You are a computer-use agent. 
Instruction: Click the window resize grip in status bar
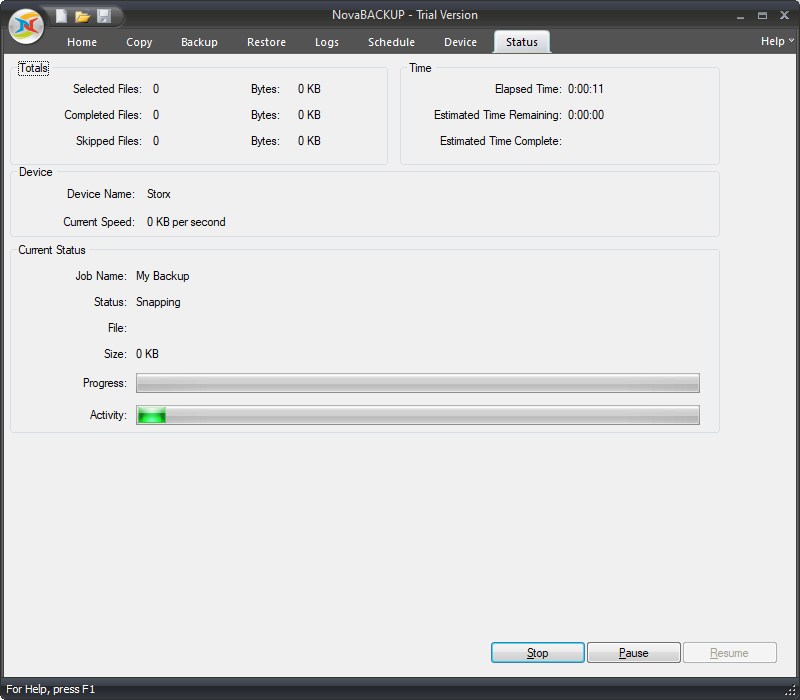pyautogui.click(x=790, y=691)
